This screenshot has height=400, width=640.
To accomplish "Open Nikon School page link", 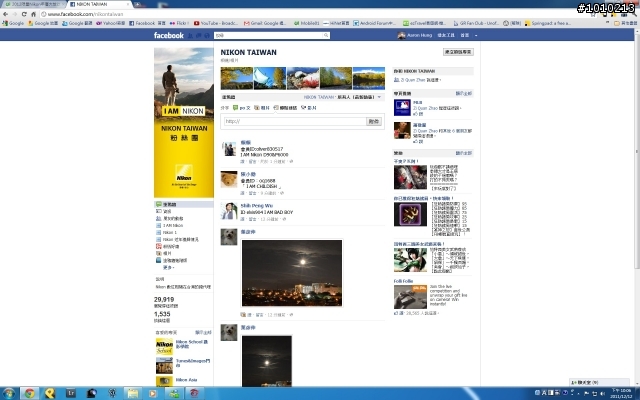I will click(192, 344).
